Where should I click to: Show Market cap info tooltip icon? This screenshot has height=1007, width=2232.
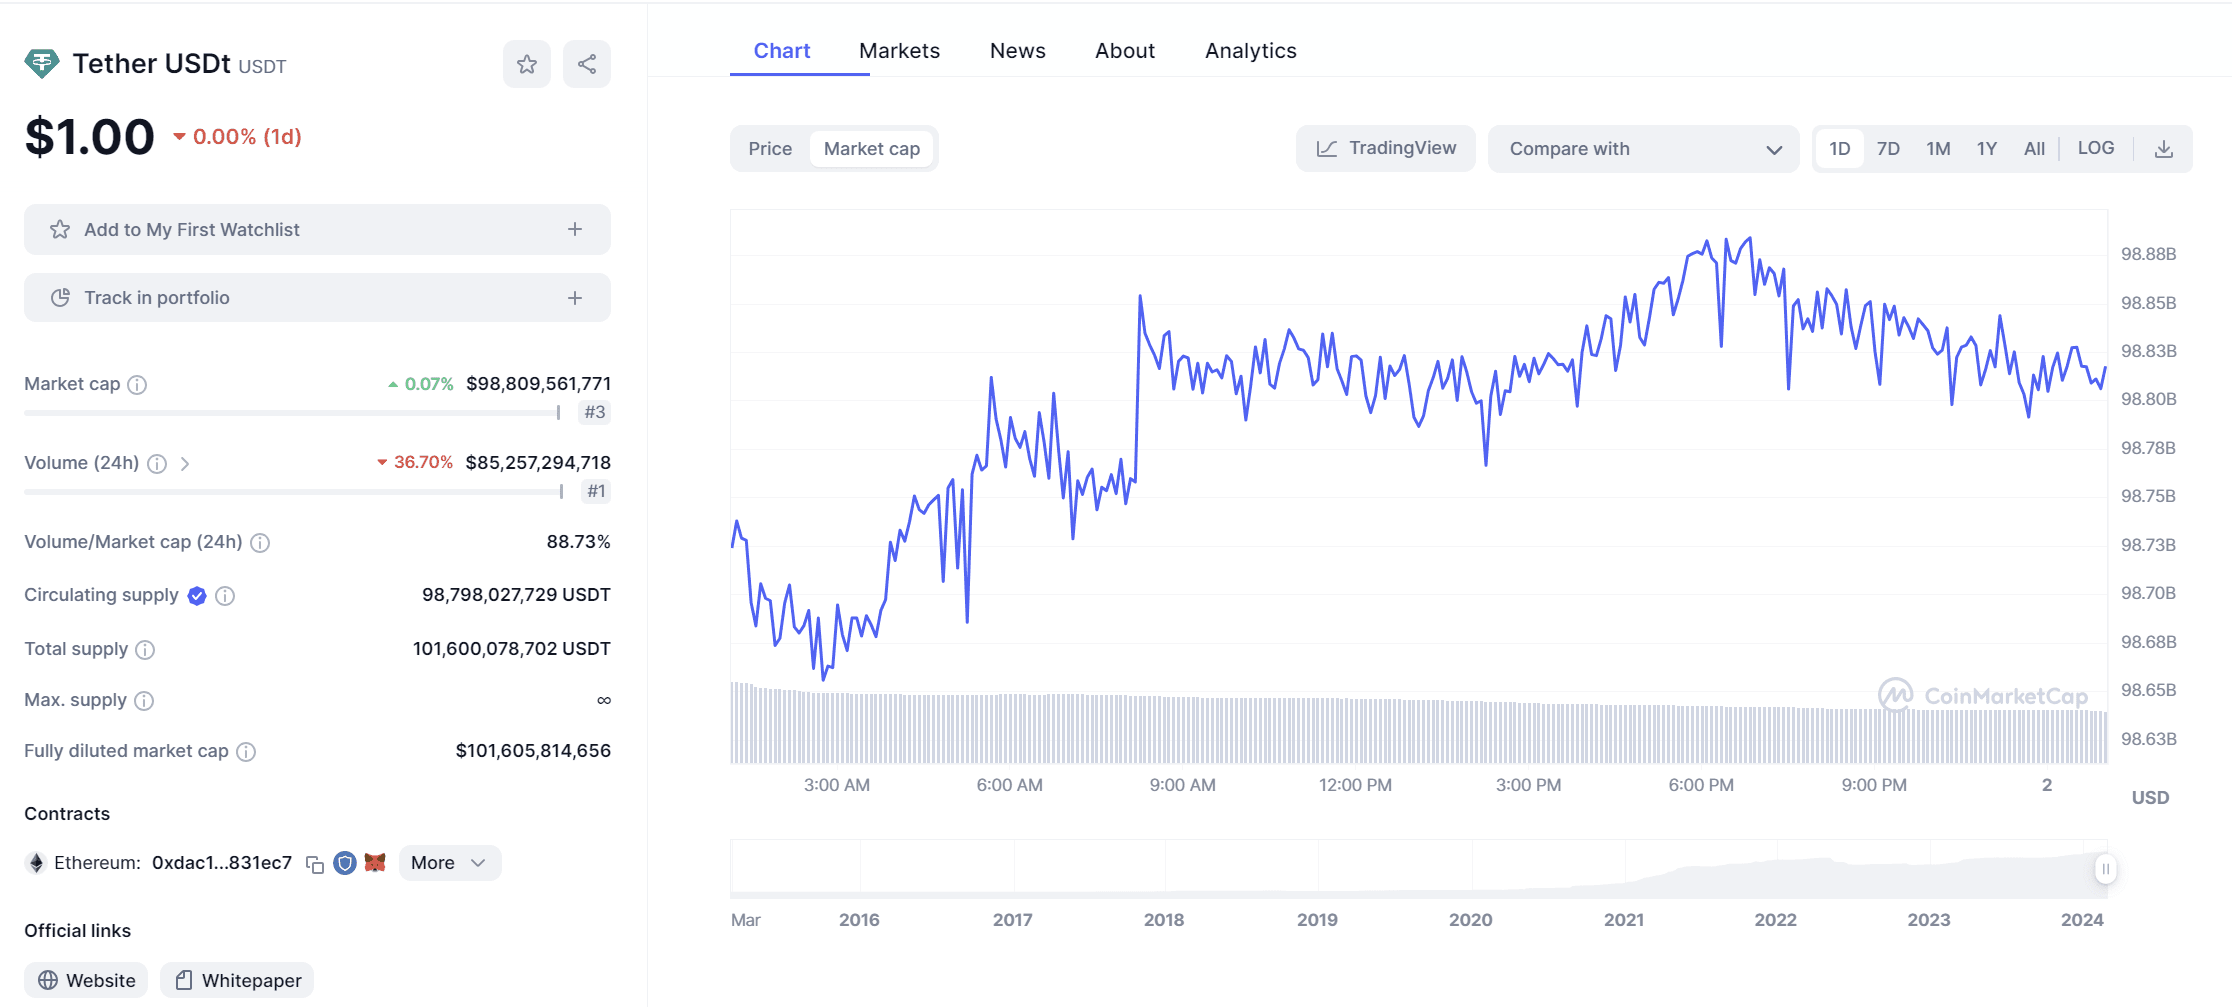click(138, 385)
